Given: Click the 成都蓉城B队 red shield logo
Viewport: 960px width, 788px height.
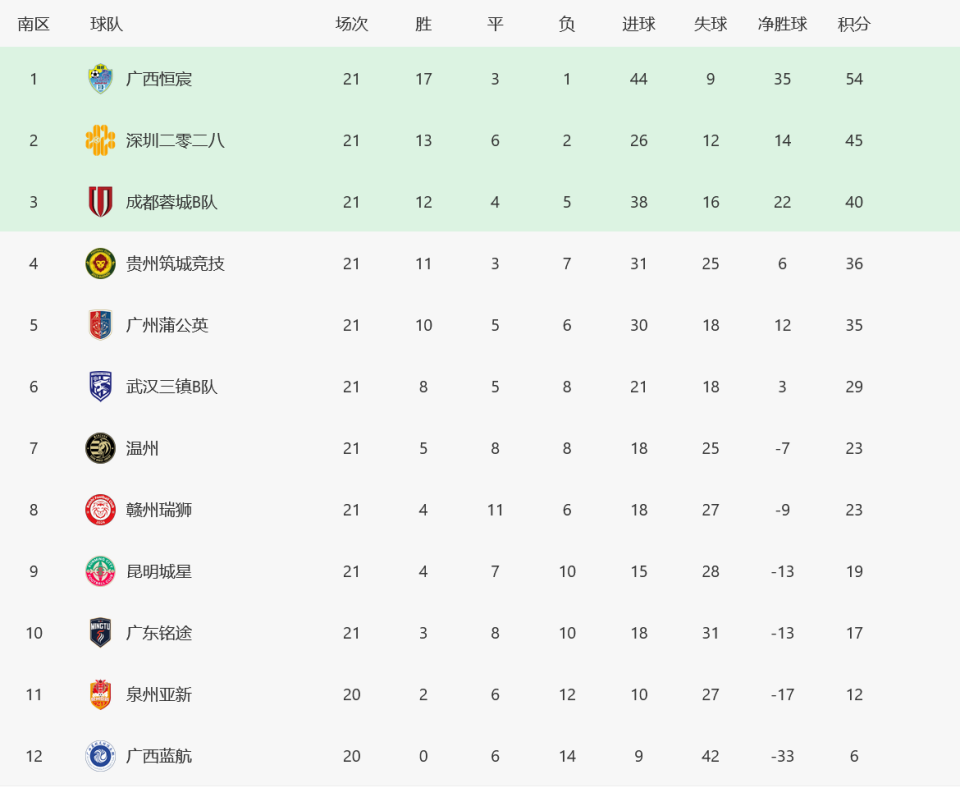Looking at the screenshot, I should (100, 202).
